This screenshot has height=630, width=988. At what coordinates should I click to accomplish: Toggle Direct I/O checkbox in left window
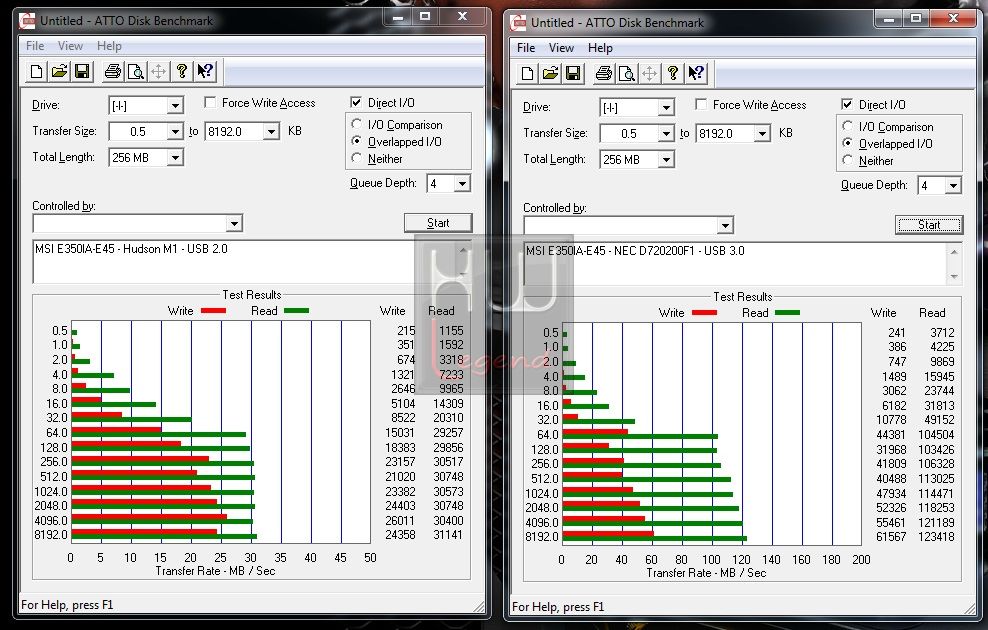click(x=356, y=102)
